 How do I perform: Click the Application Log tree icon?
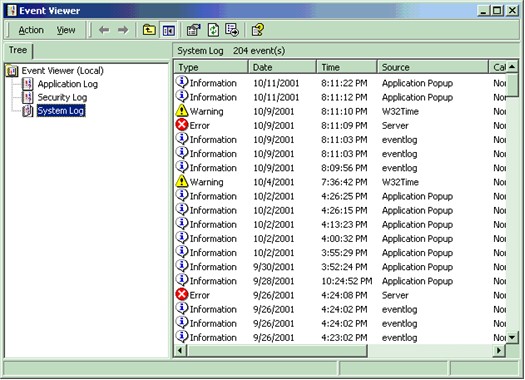coord(28,84)
